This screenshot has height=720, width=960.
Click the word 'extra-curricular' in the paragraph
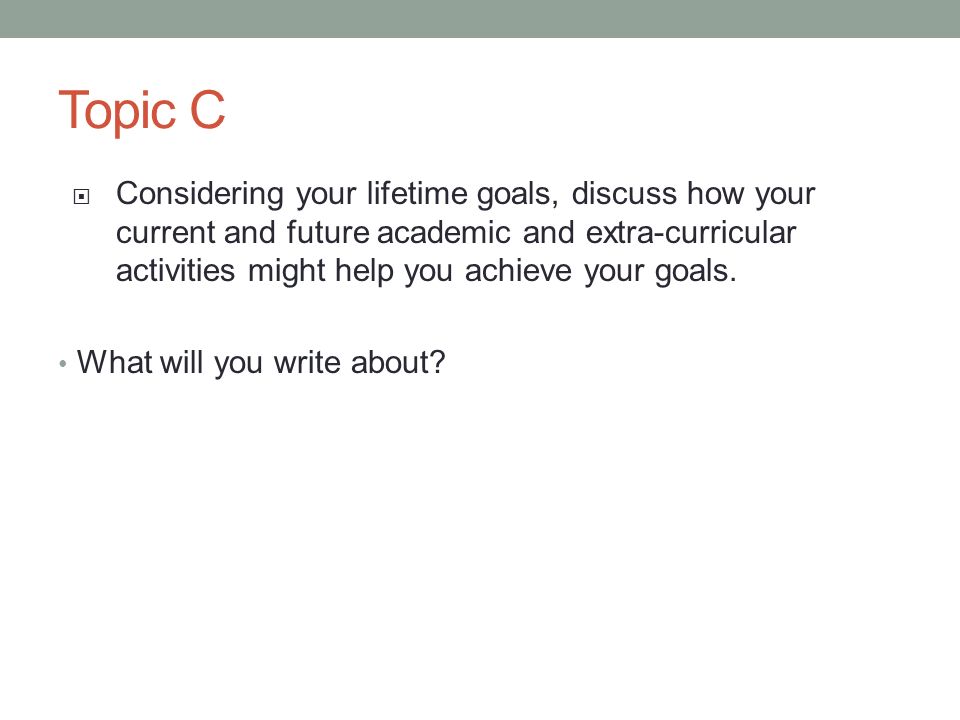[x=691, y=233]
